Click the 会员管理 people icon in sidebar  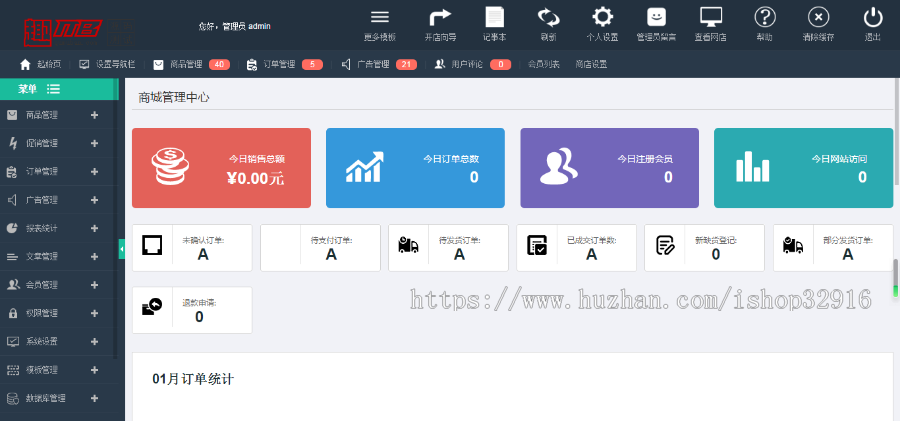click(x=13, y=284)
